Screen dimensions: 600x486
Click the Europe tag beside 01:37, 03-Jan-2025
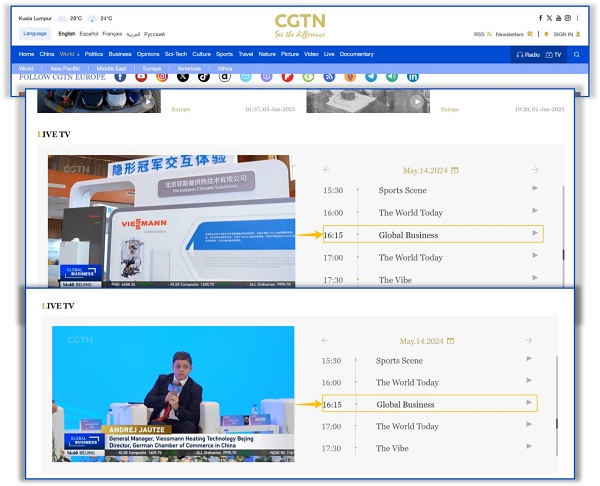pyautogui.click(x=181, y=109)
